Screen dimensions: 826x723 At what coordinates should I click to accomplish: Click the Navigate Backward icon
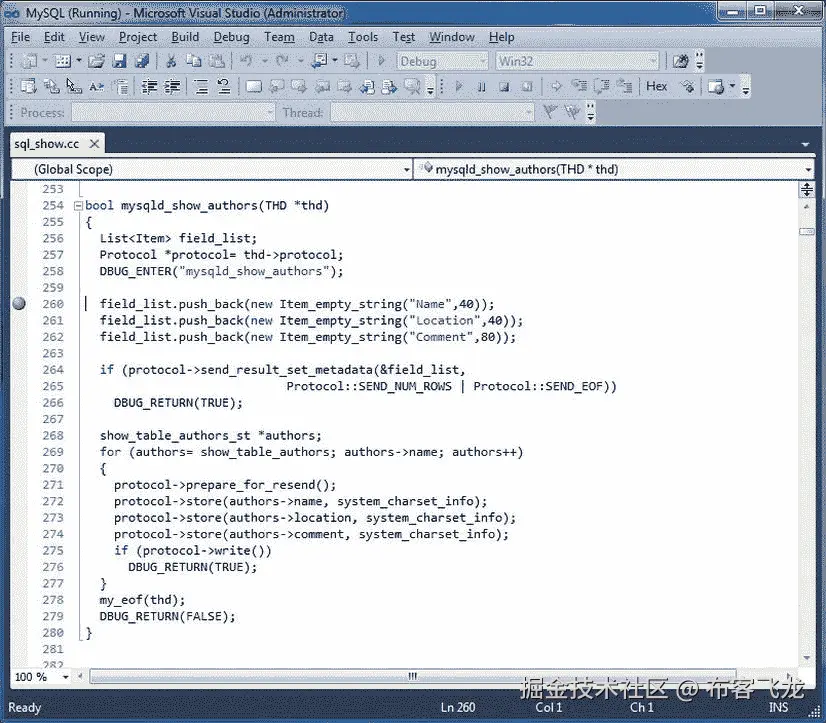(x=319, y=61)
